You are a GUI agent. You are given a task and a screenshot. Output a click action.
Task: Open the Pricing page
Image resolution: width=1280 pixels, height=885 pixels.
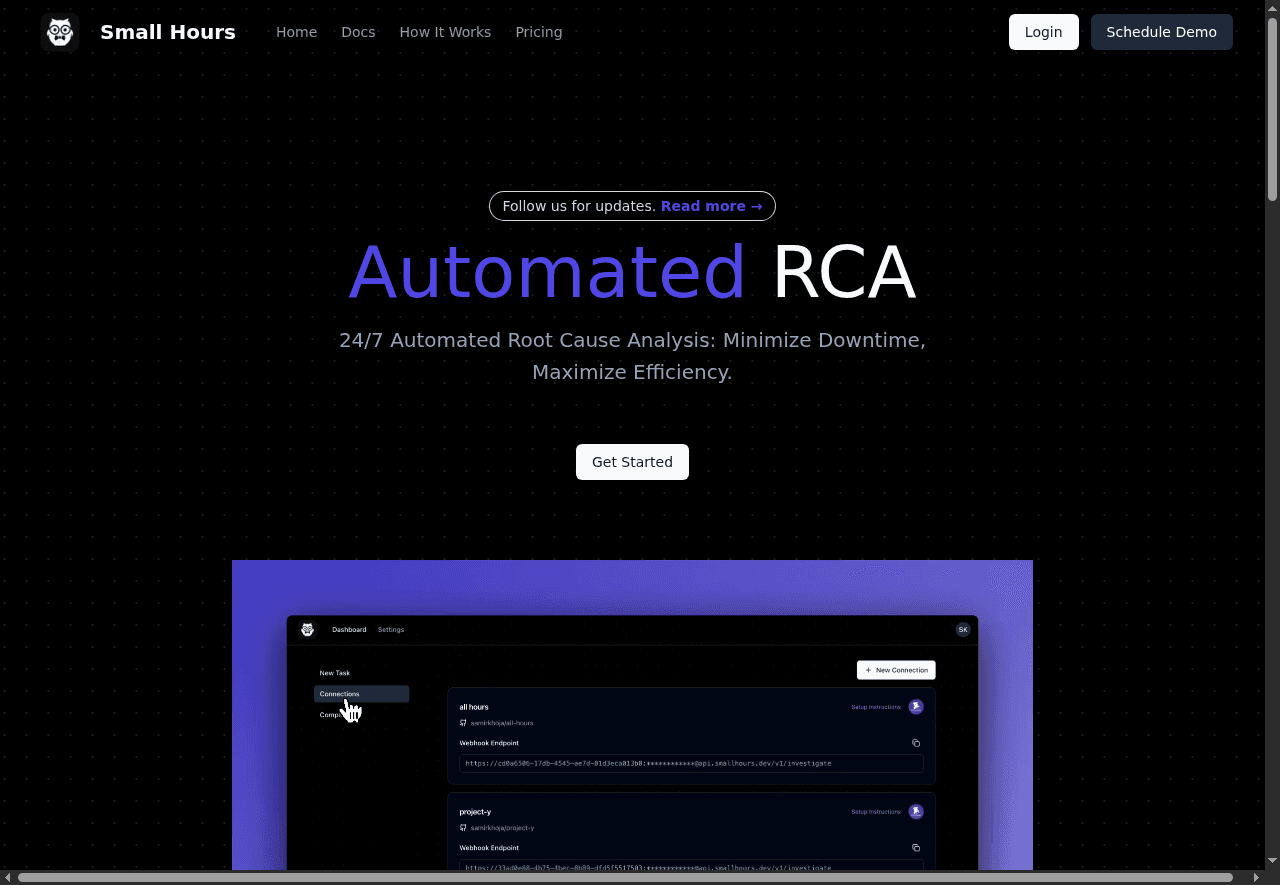click(x=538, y=32)
